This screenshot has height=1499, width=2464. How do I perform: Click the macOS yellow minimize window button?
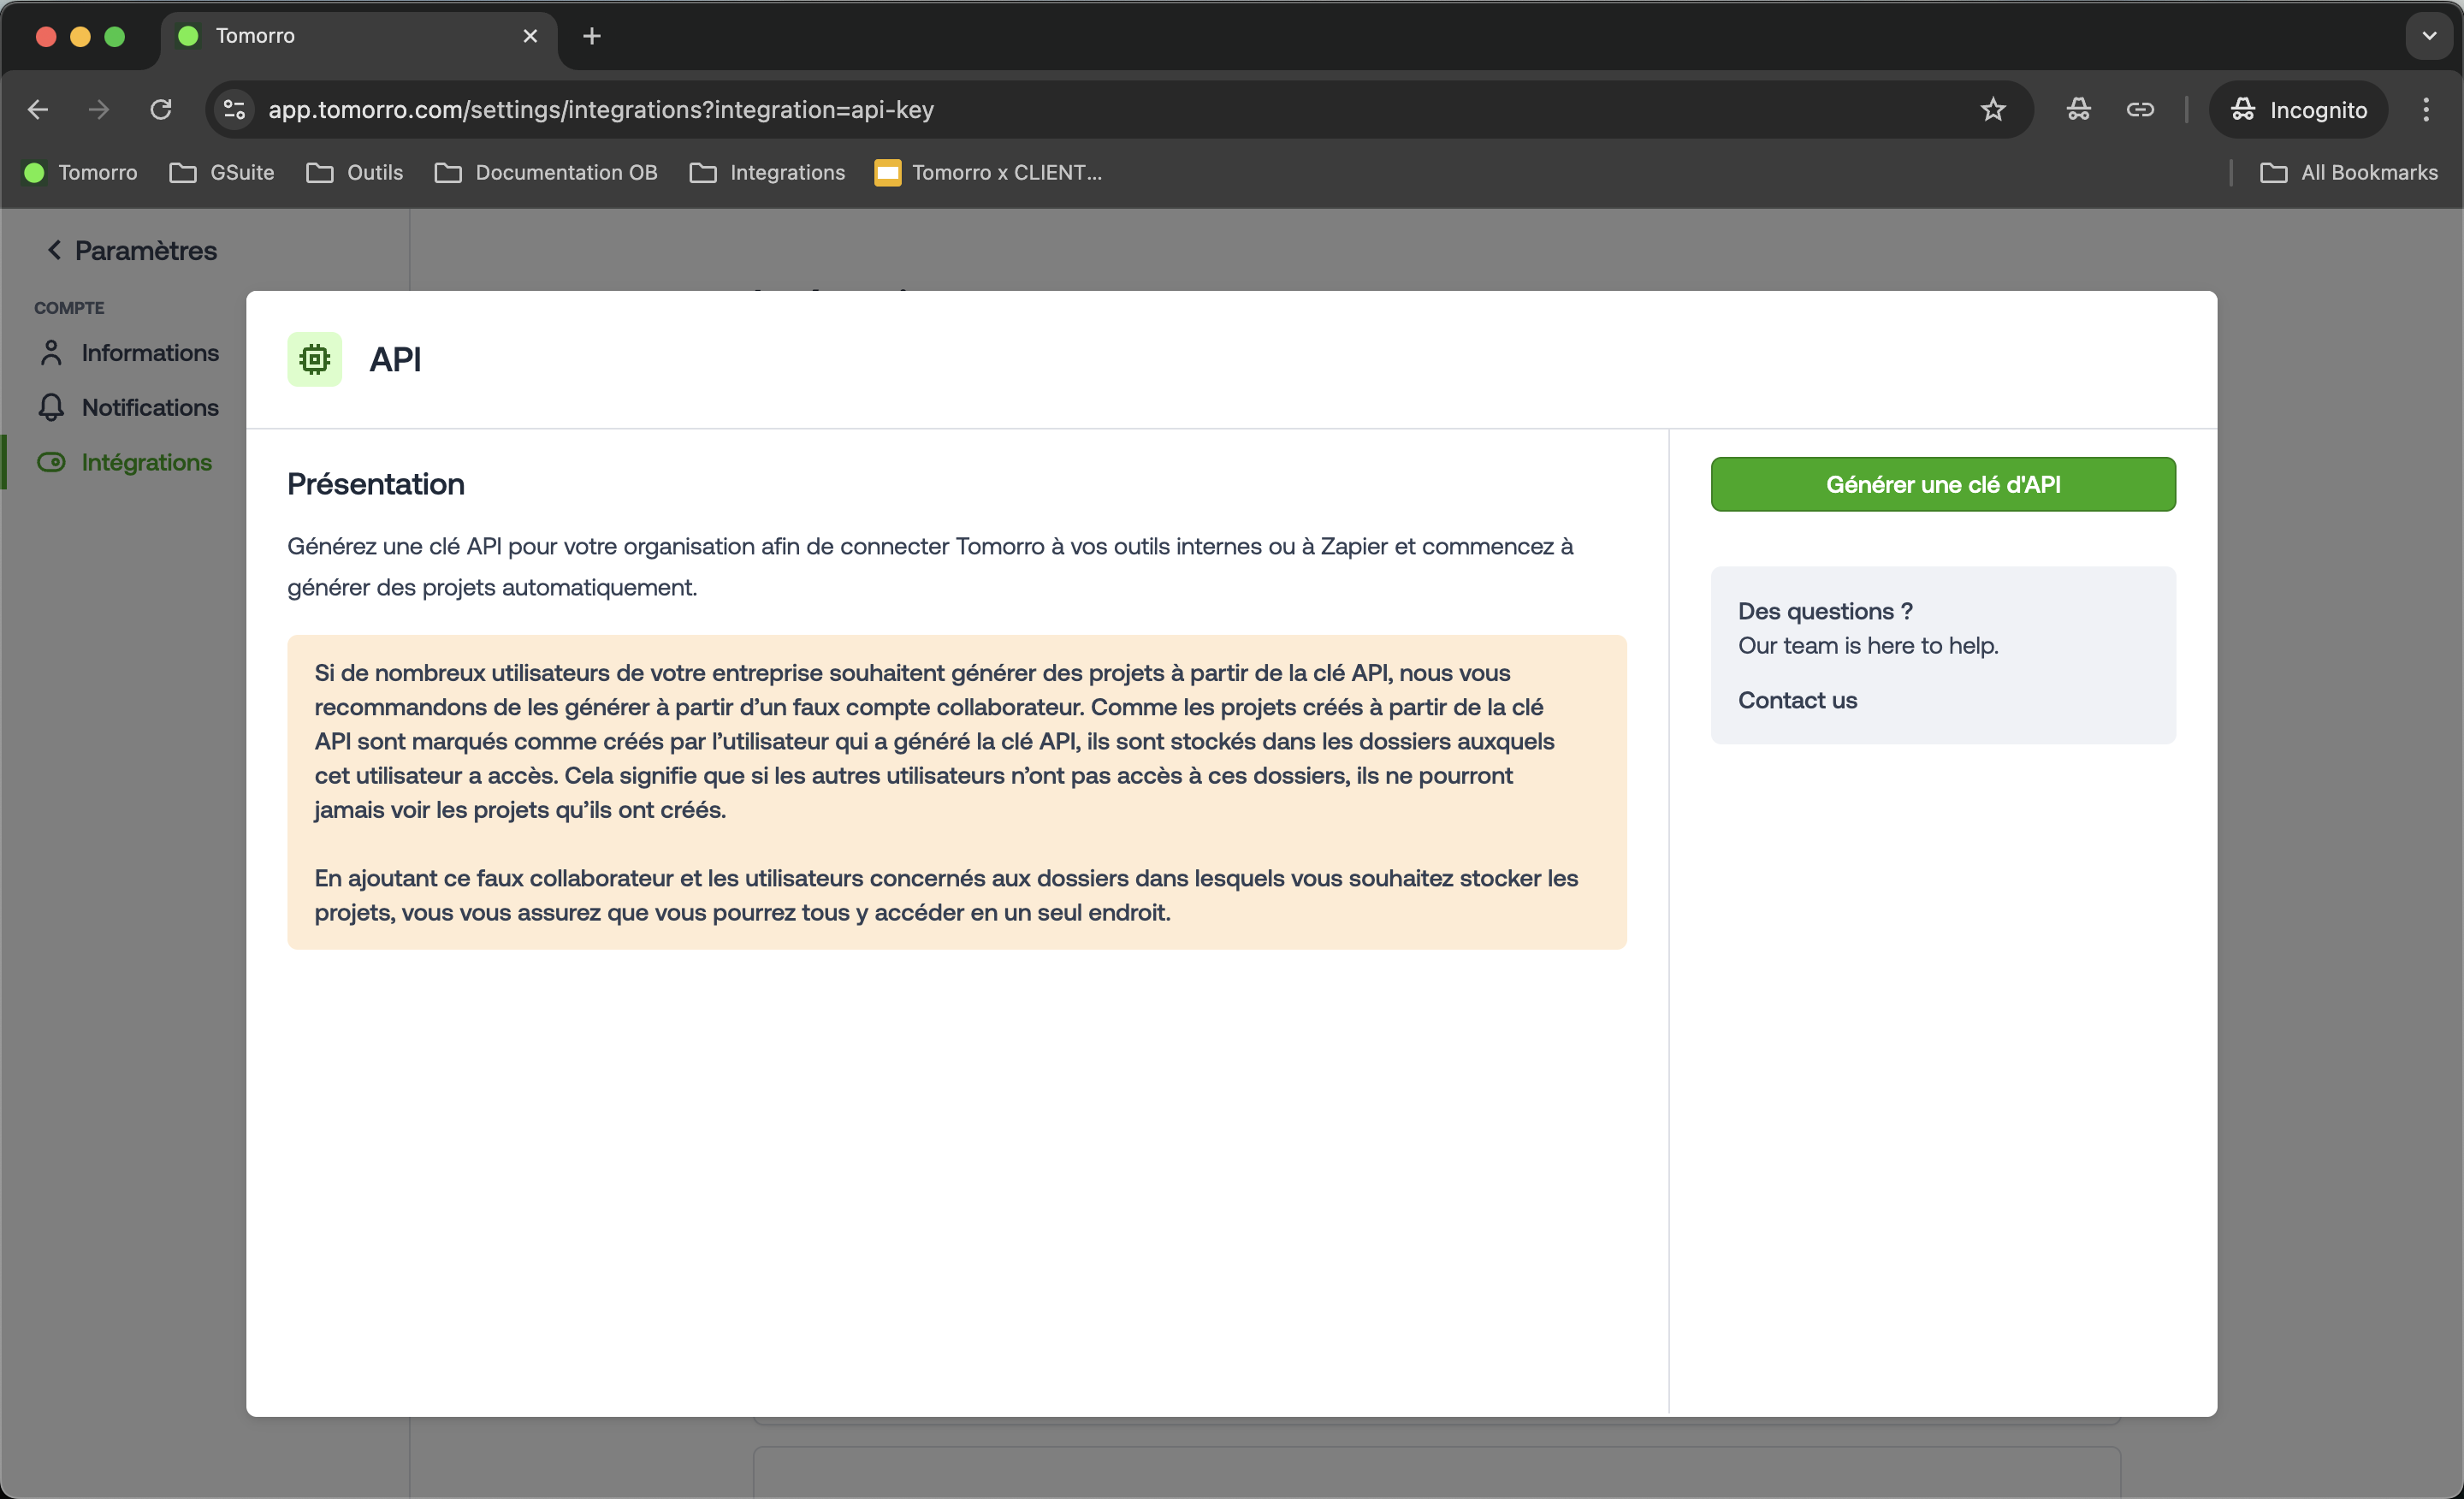point(80,36)
